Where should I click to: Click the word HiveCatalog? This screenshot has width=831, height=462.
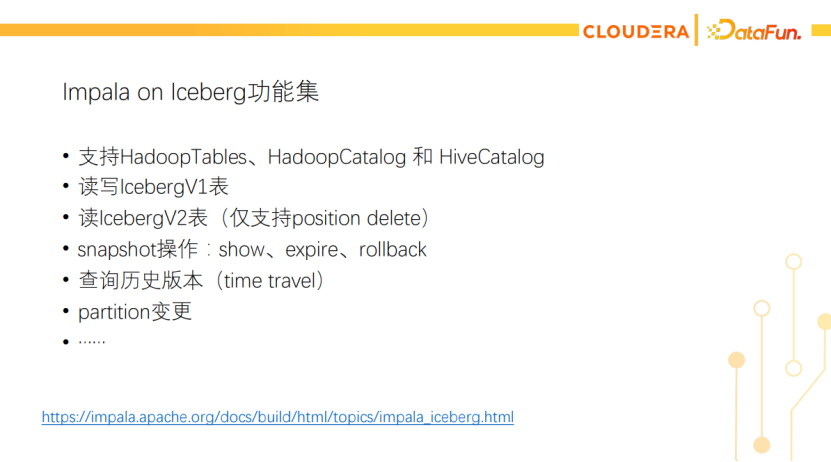[491, 157]
